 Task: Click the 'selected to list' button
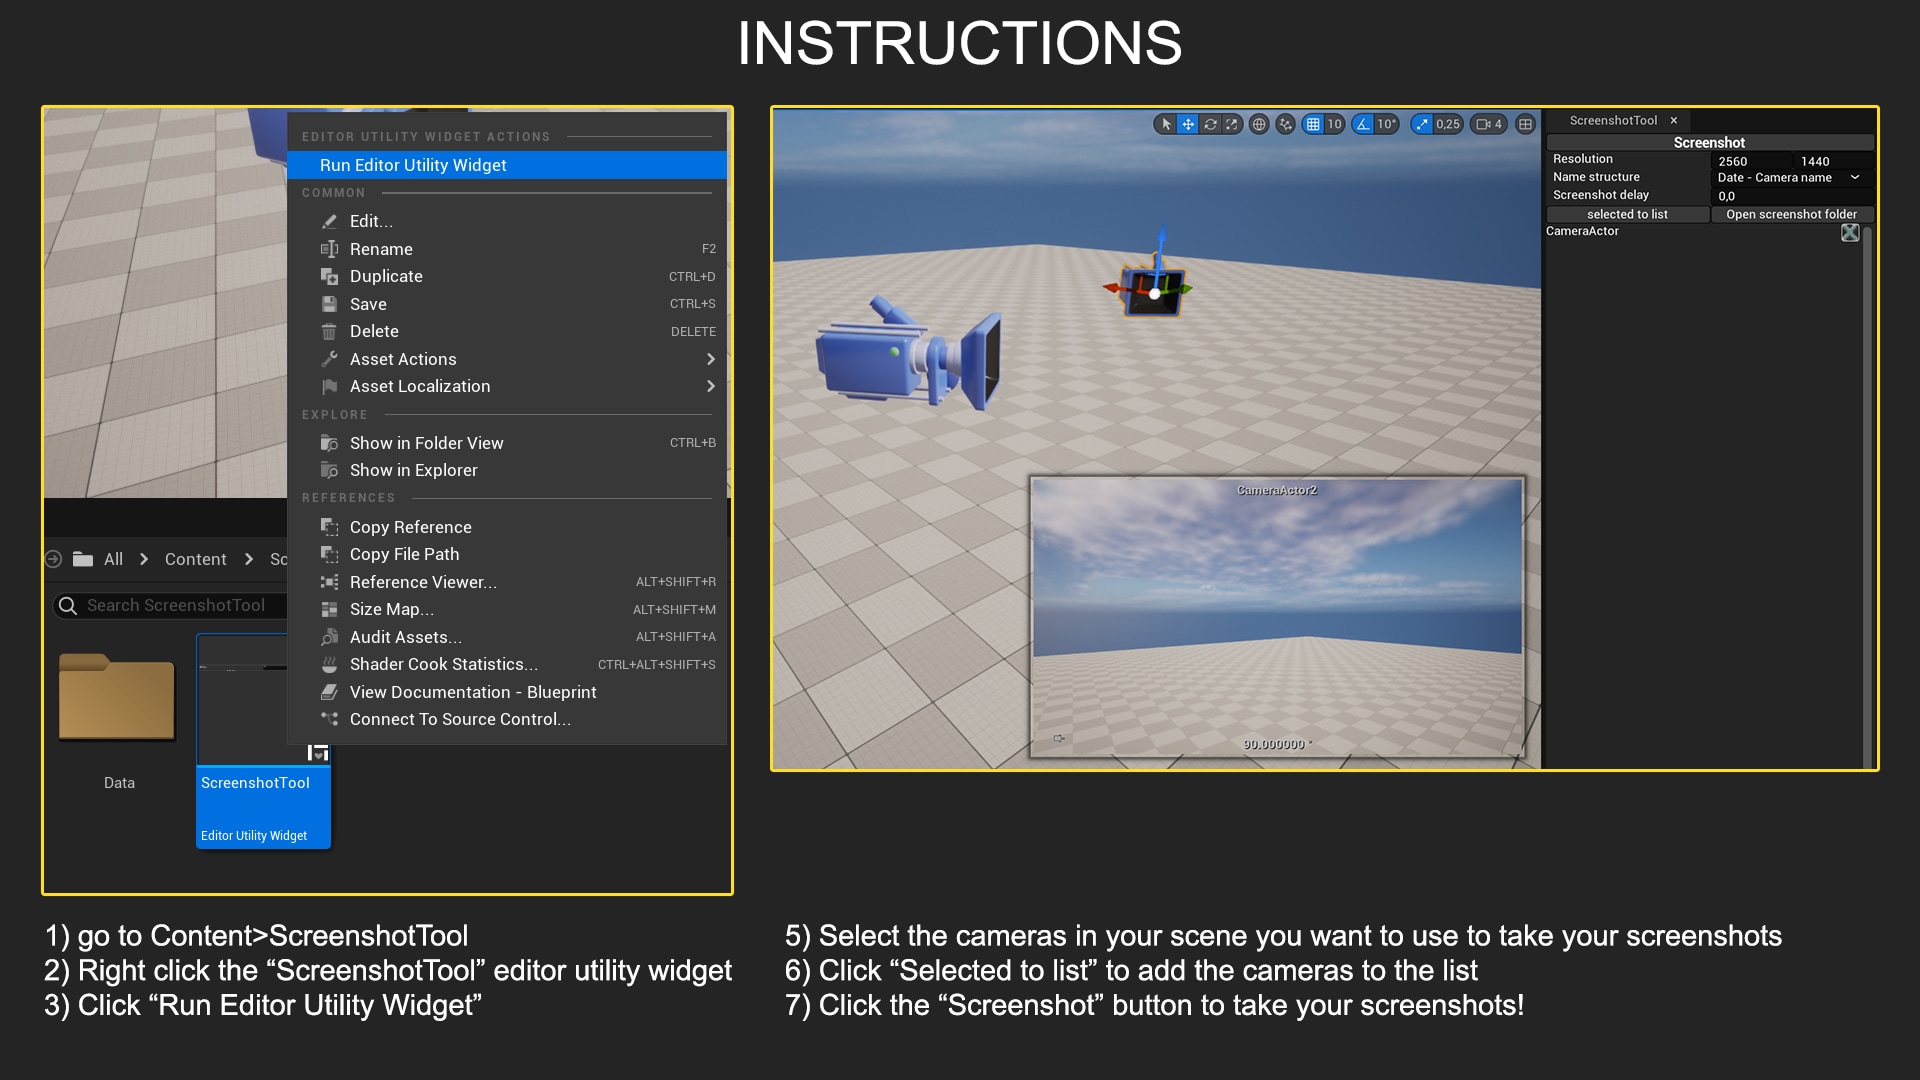pyautogui.click(x=1628, y=214)
